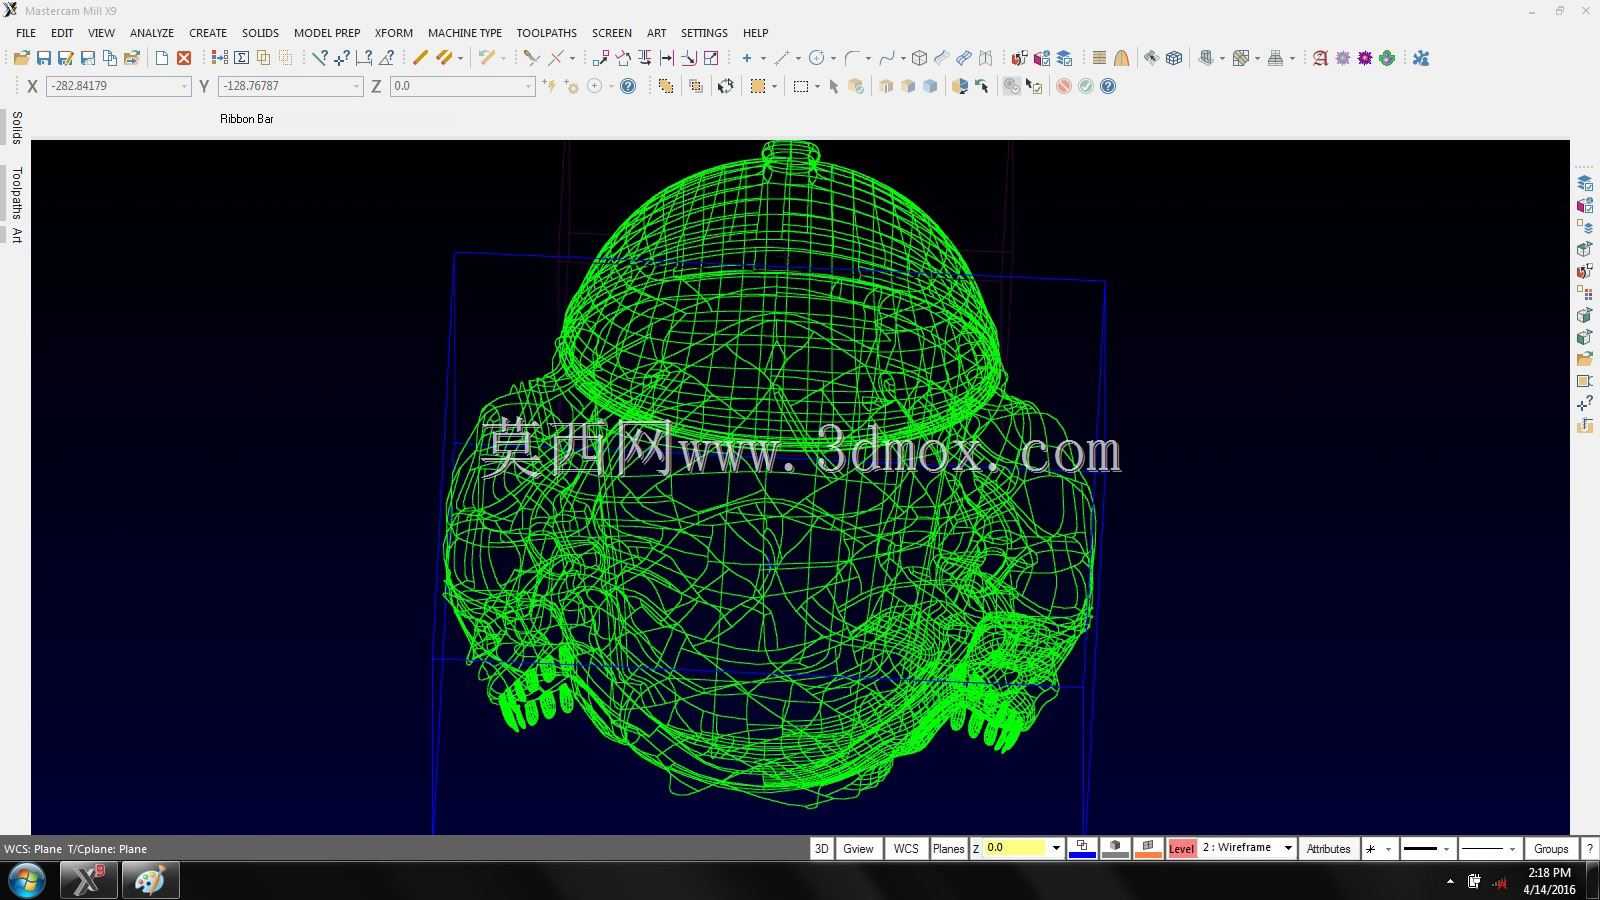The width and height of the screenshot is (1600, 900).
Task: Expand the window selection mode dropdown arrow
Action: 818,86
